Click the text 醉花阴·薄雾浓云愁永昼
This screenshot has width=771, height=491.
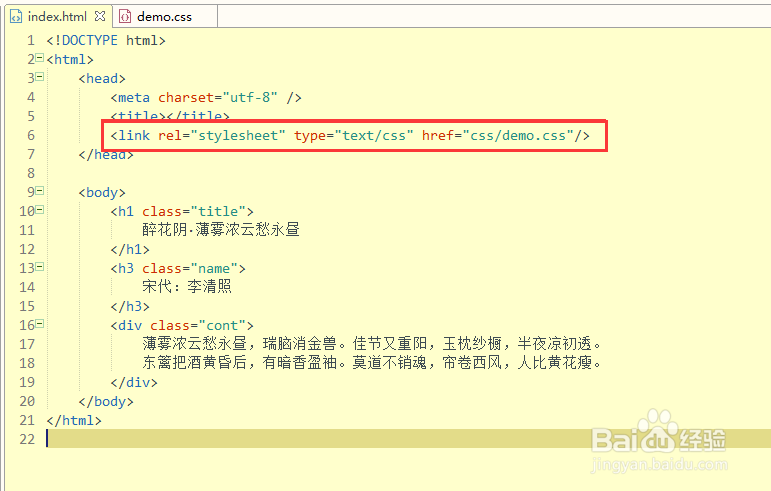(221, 230)
